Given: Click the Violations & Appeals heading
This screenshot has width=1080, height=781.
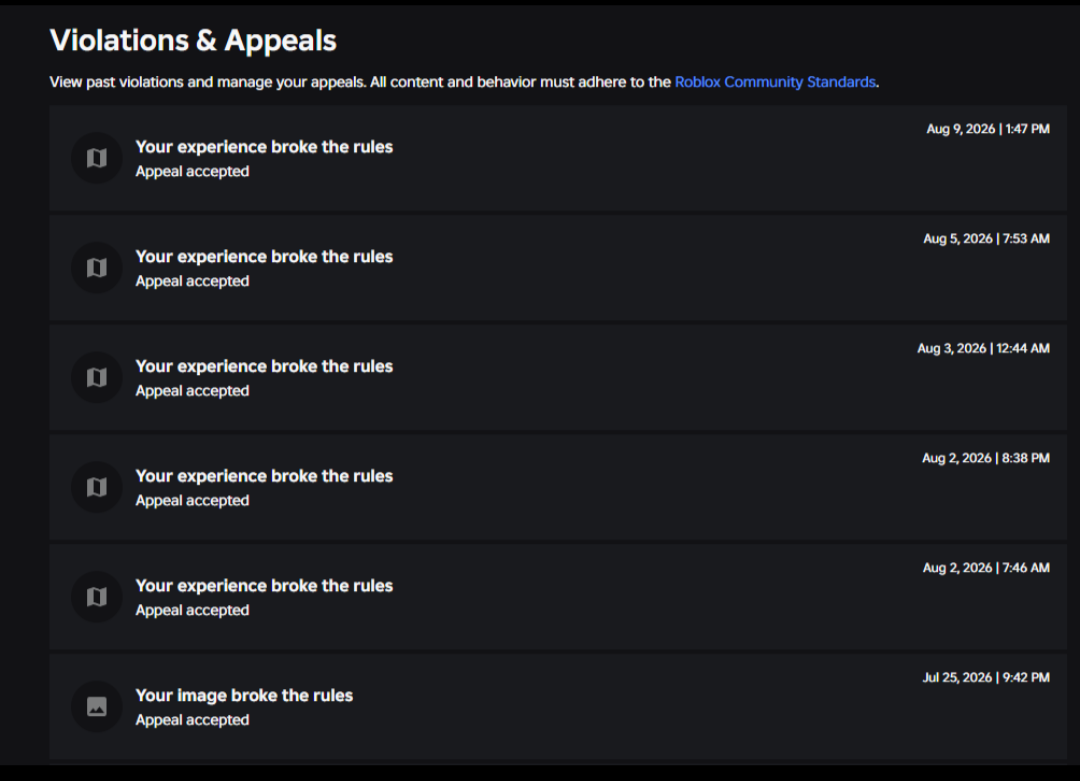Looking at the screenshot, I should (194, 40).
